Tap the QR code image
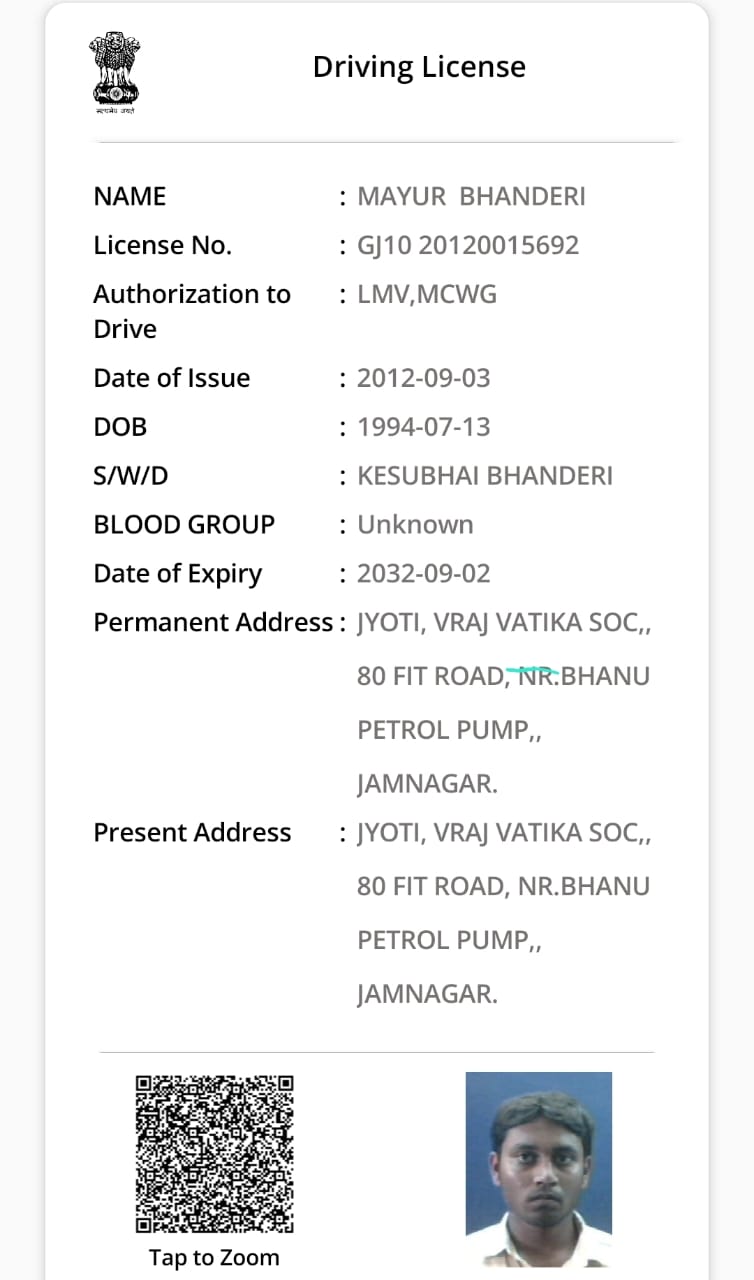This screenshot has width=754, height=1280. click(215, 1152)
